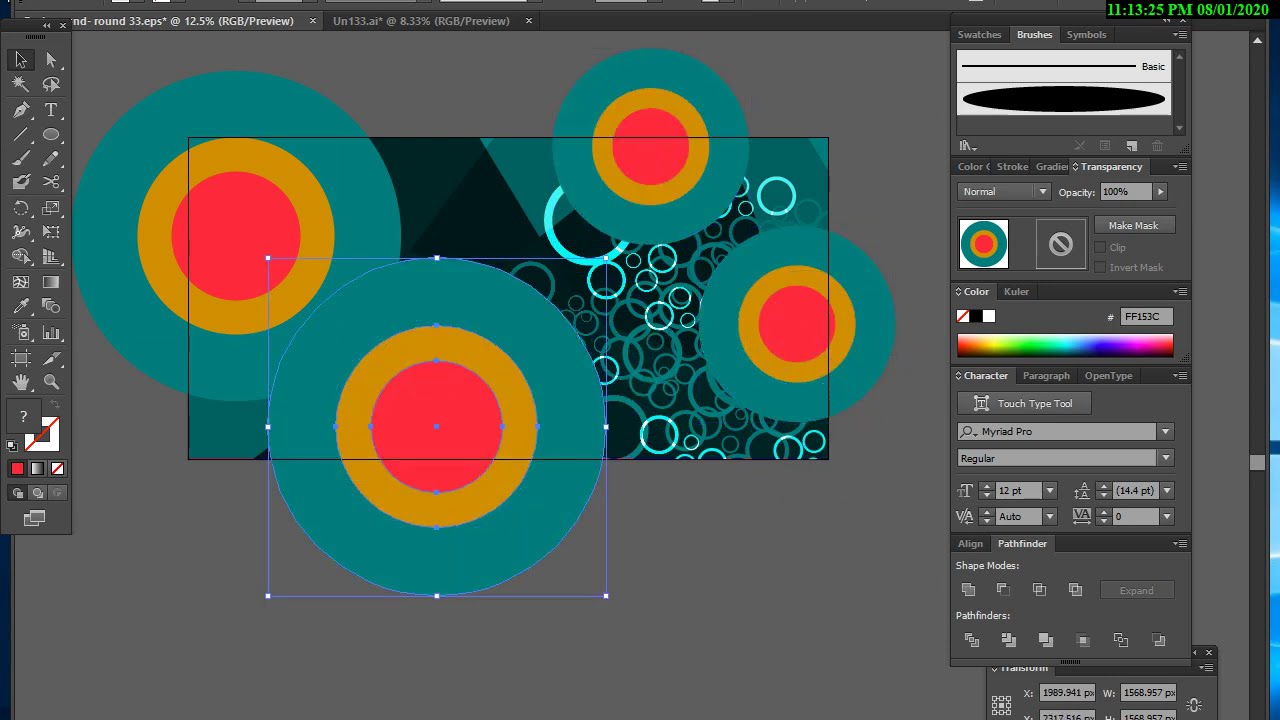Select the Selection tool (black arrow)
This screenshot has height=720, width=1280.
coord(21,60)
